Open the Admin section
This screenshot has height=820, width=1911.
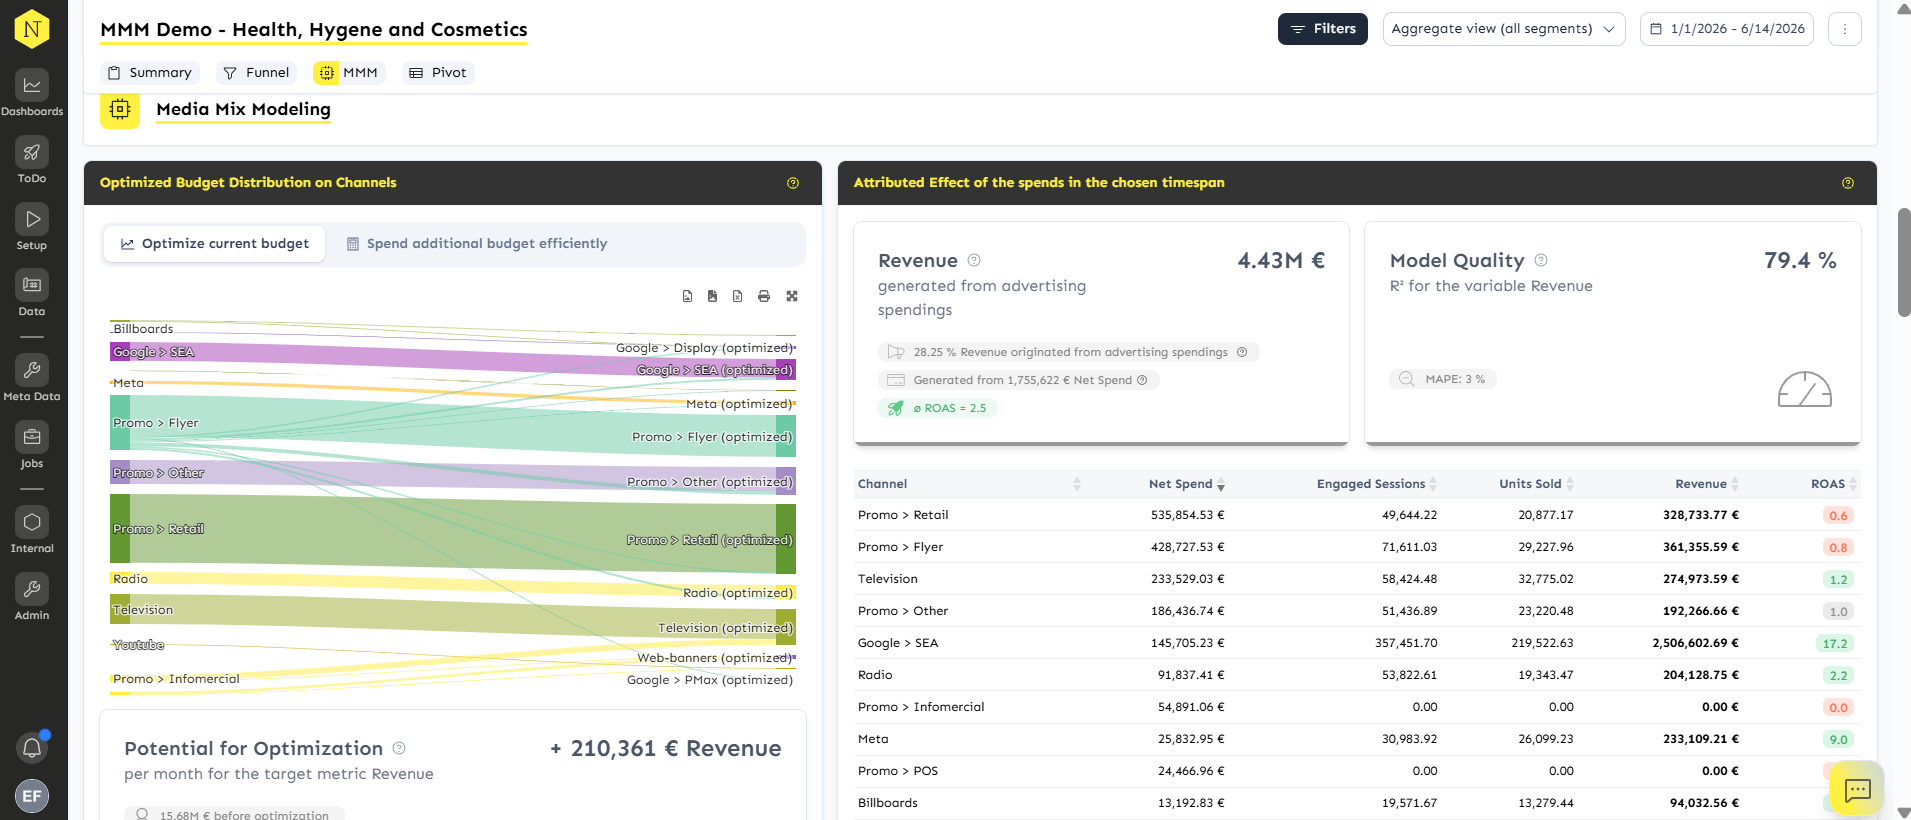point(32,598)
